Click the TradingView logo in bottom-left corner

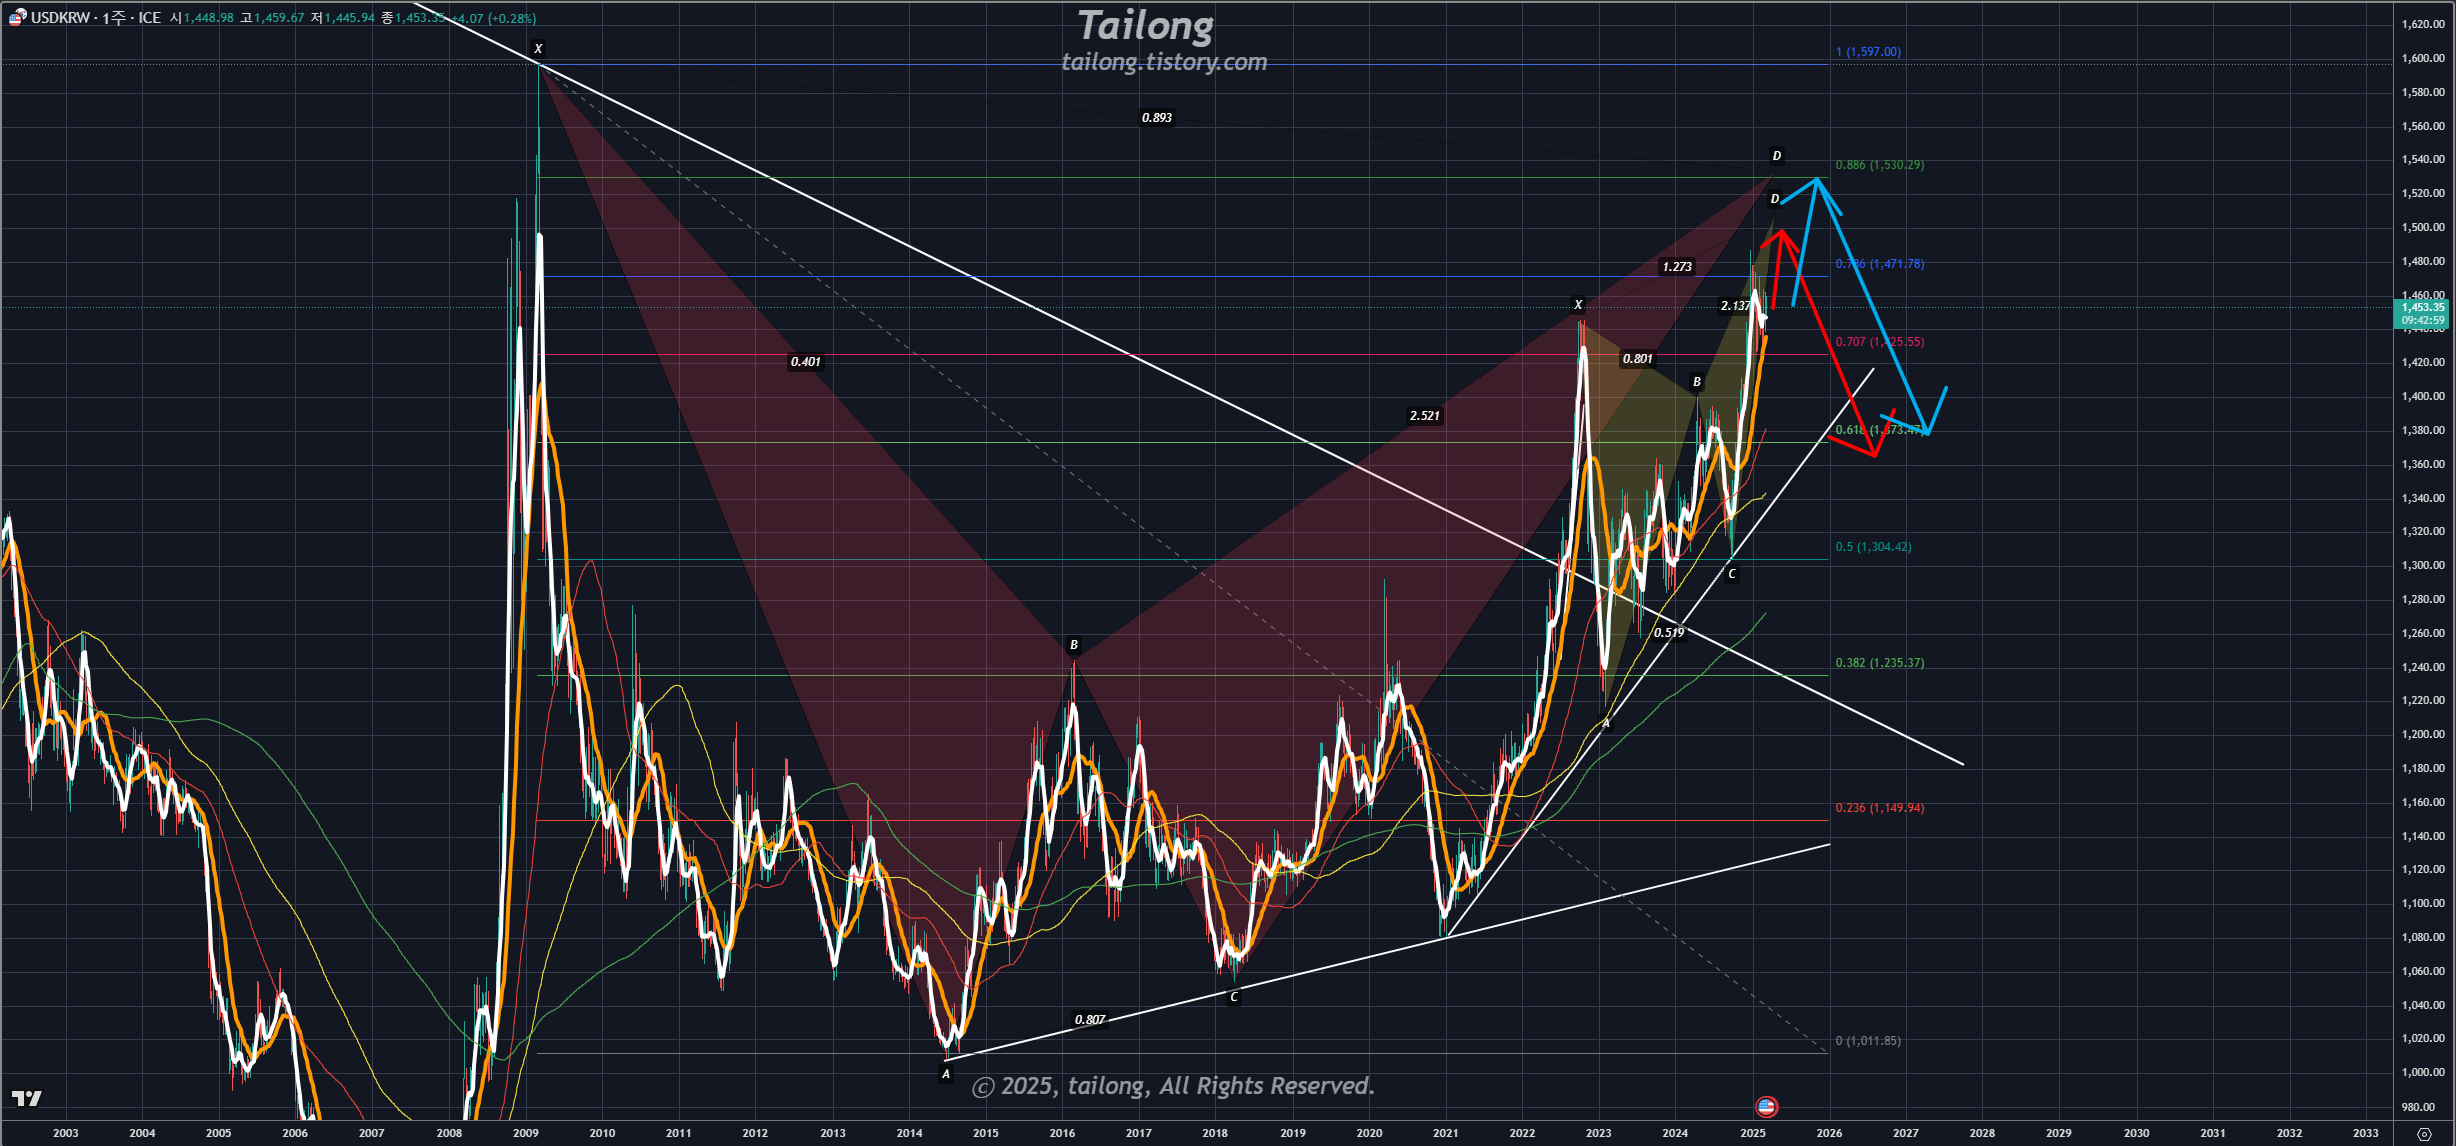[x=27, y=1098]
